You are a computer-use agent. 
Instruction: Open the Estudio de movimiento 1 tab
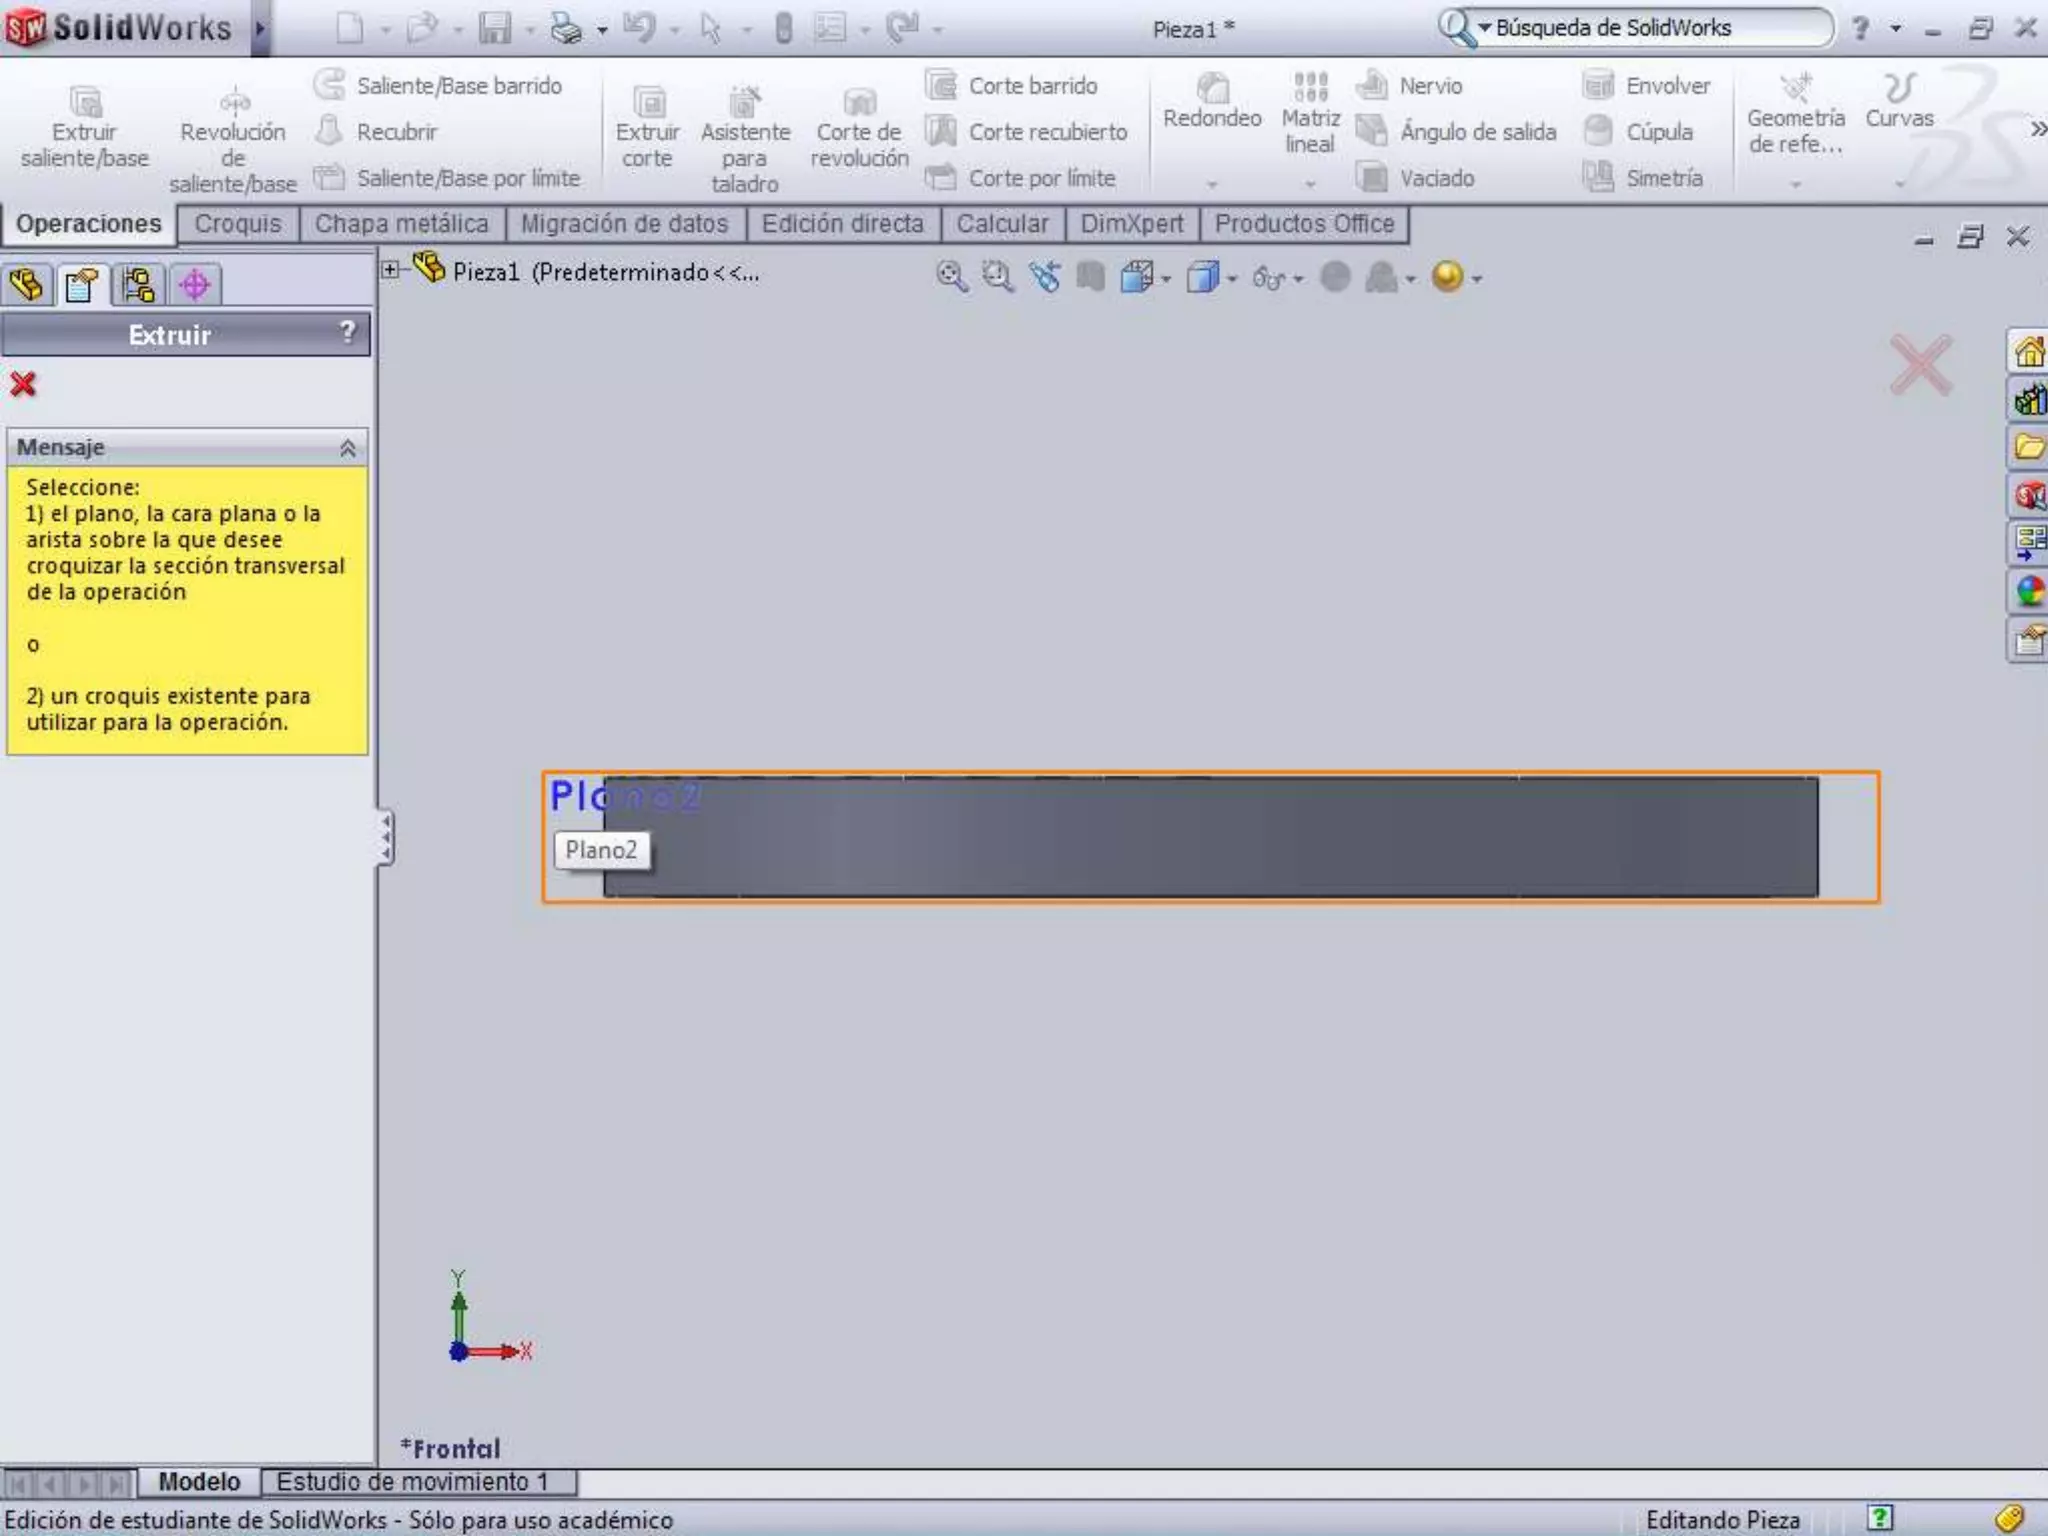pyautogui.click(x=412, y=1481)
